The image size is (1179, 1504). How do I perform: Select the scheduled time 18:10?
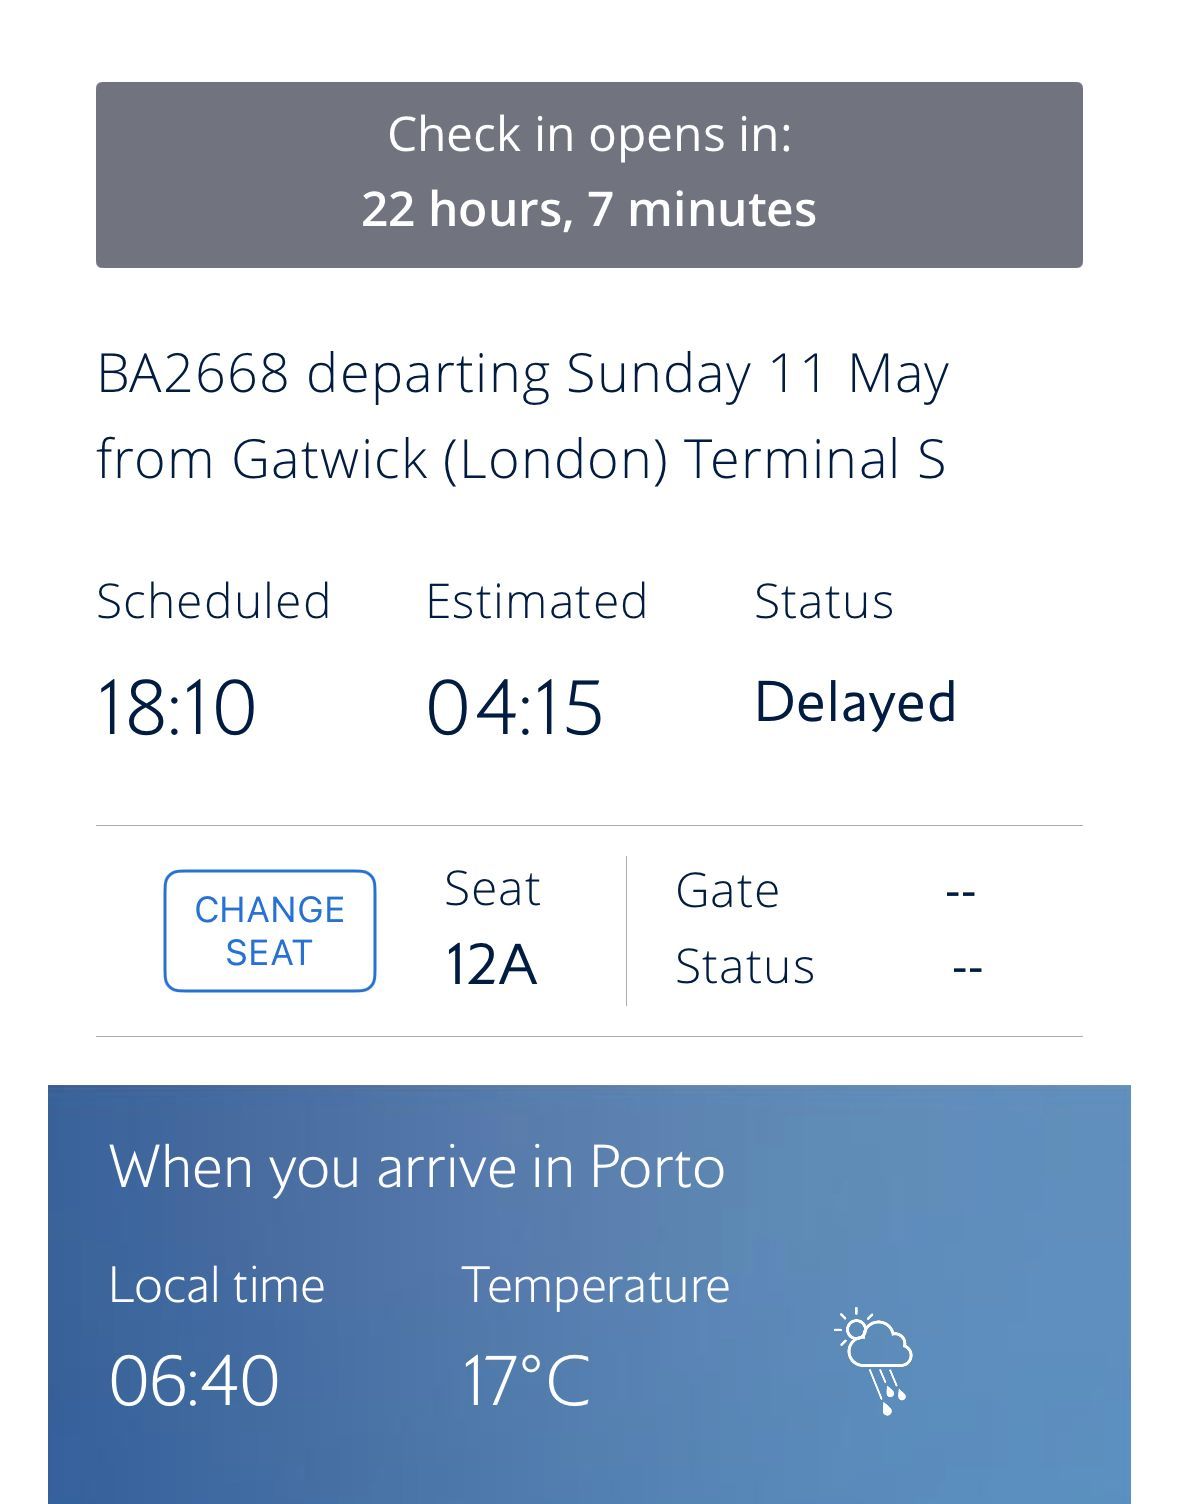176,707
